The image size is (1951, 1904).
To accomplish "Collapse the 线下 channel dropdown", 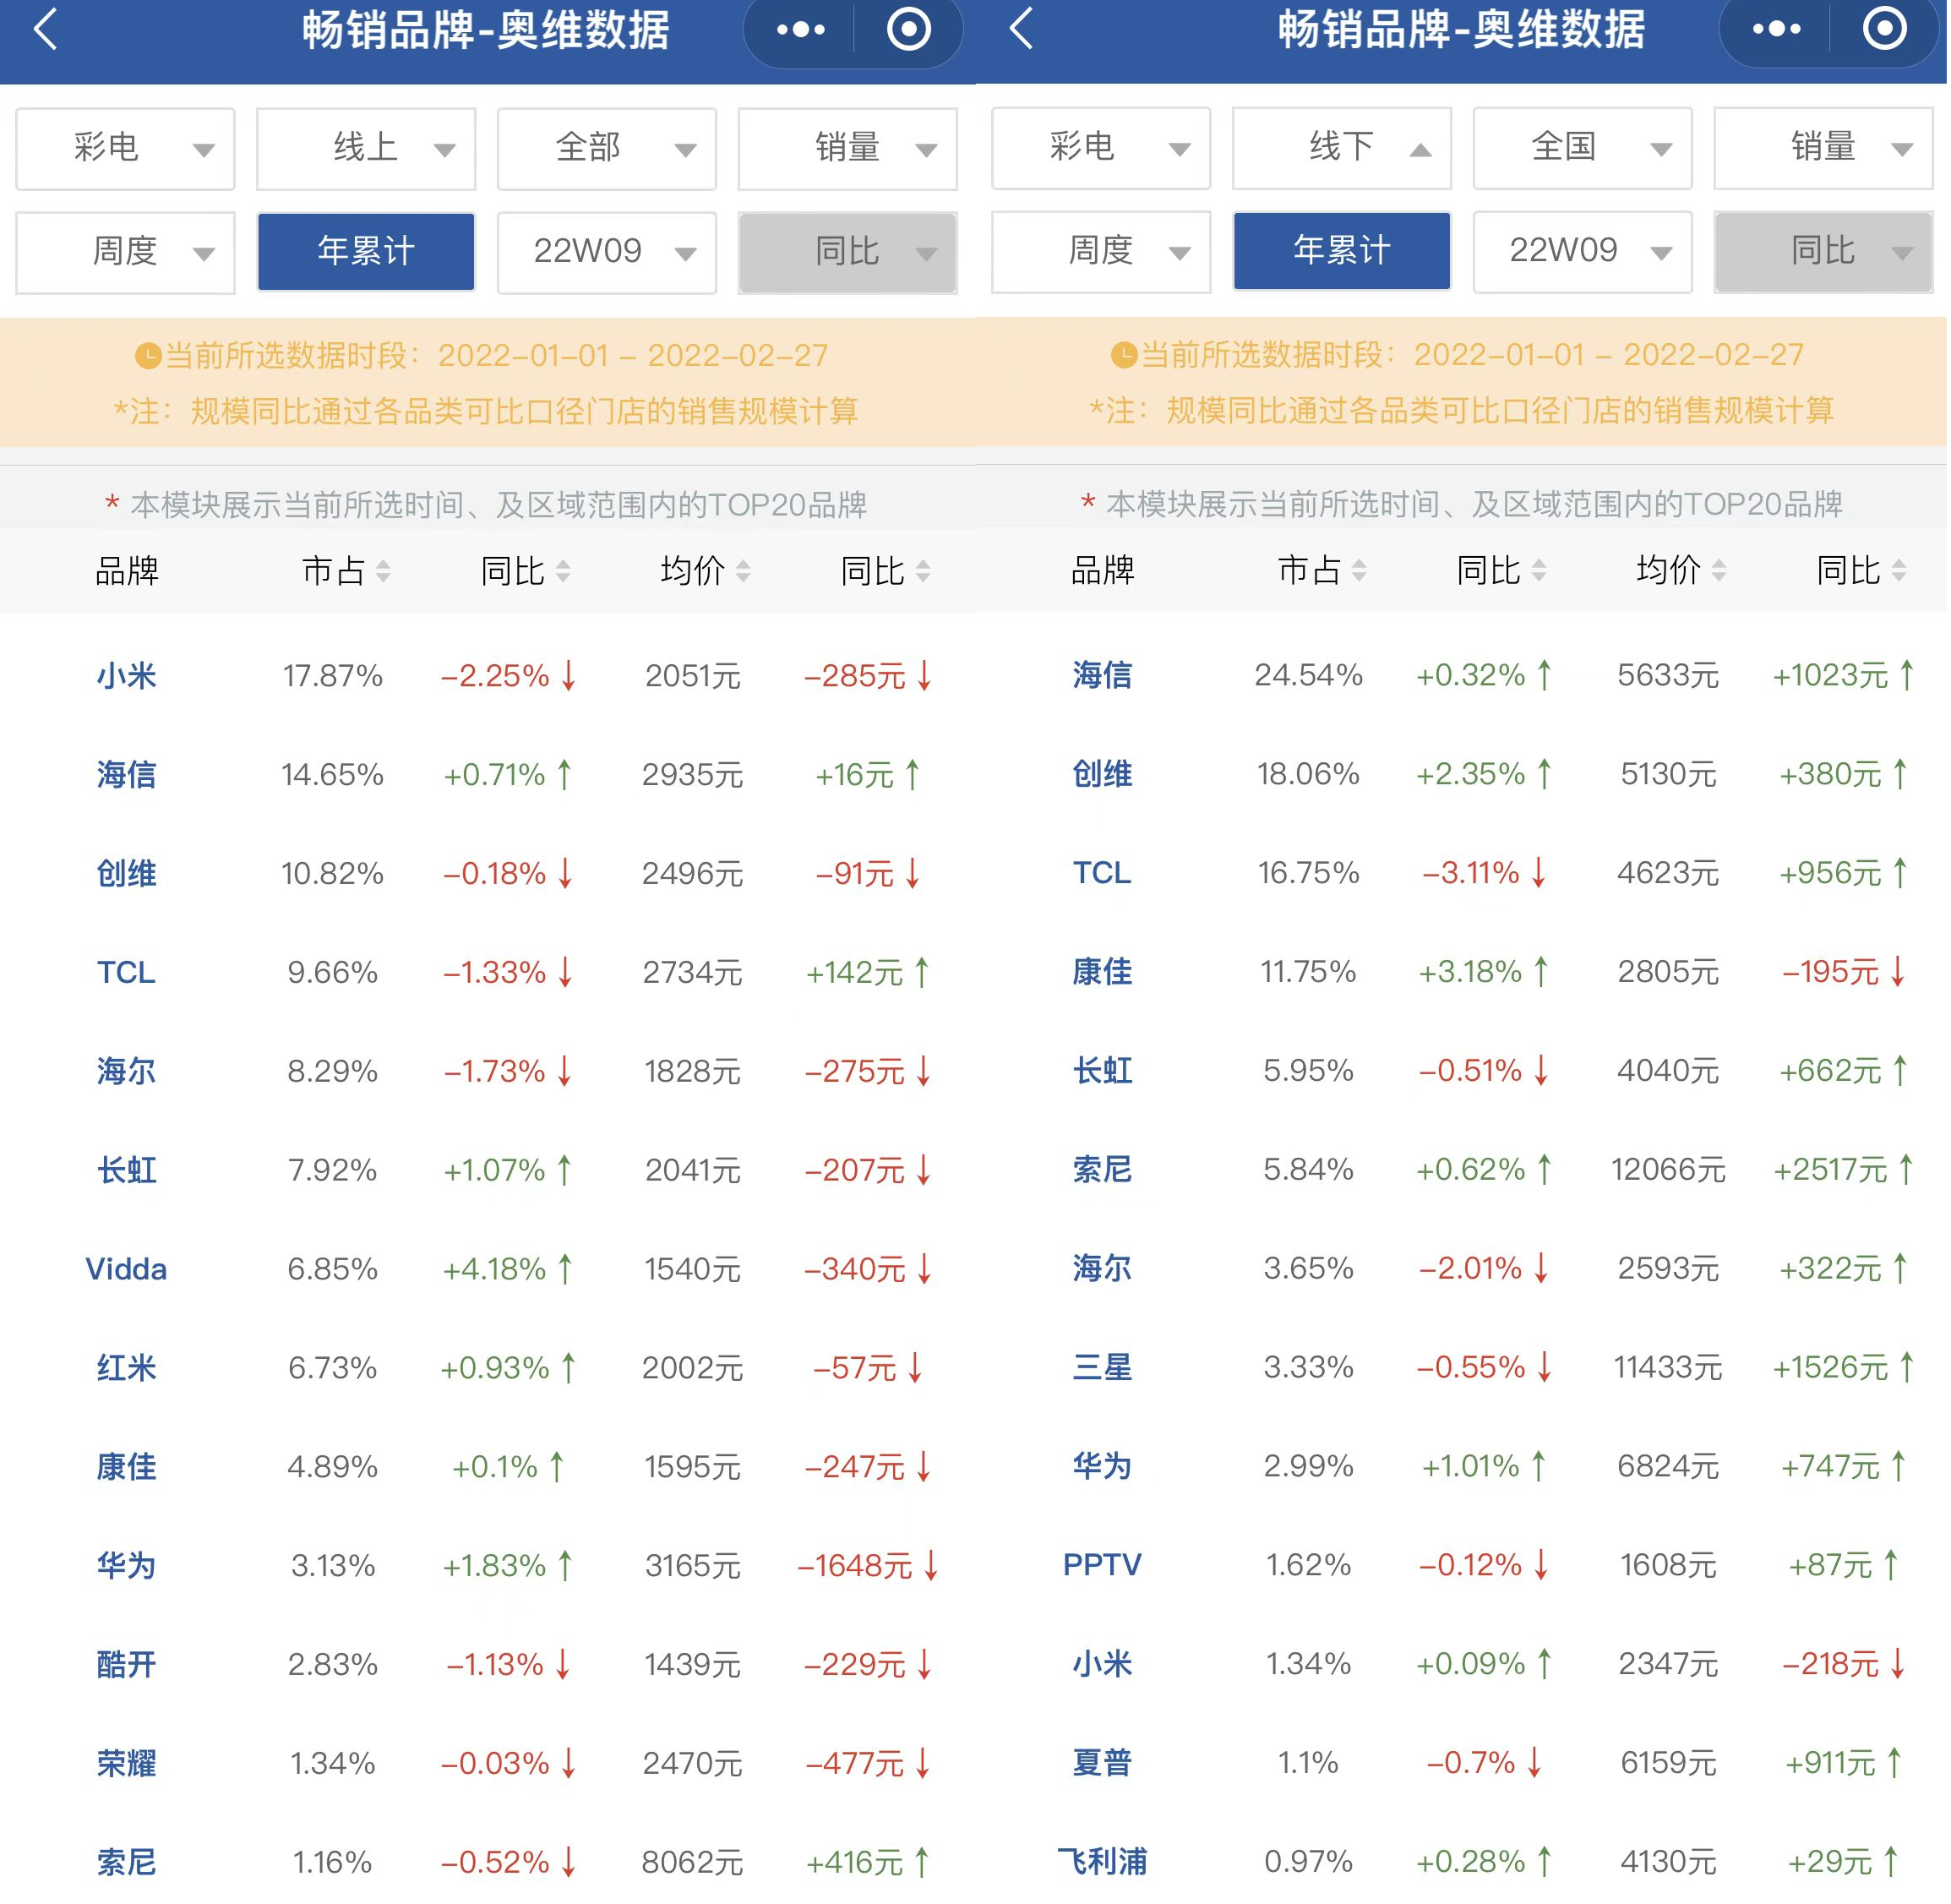I will point(1343,148).
